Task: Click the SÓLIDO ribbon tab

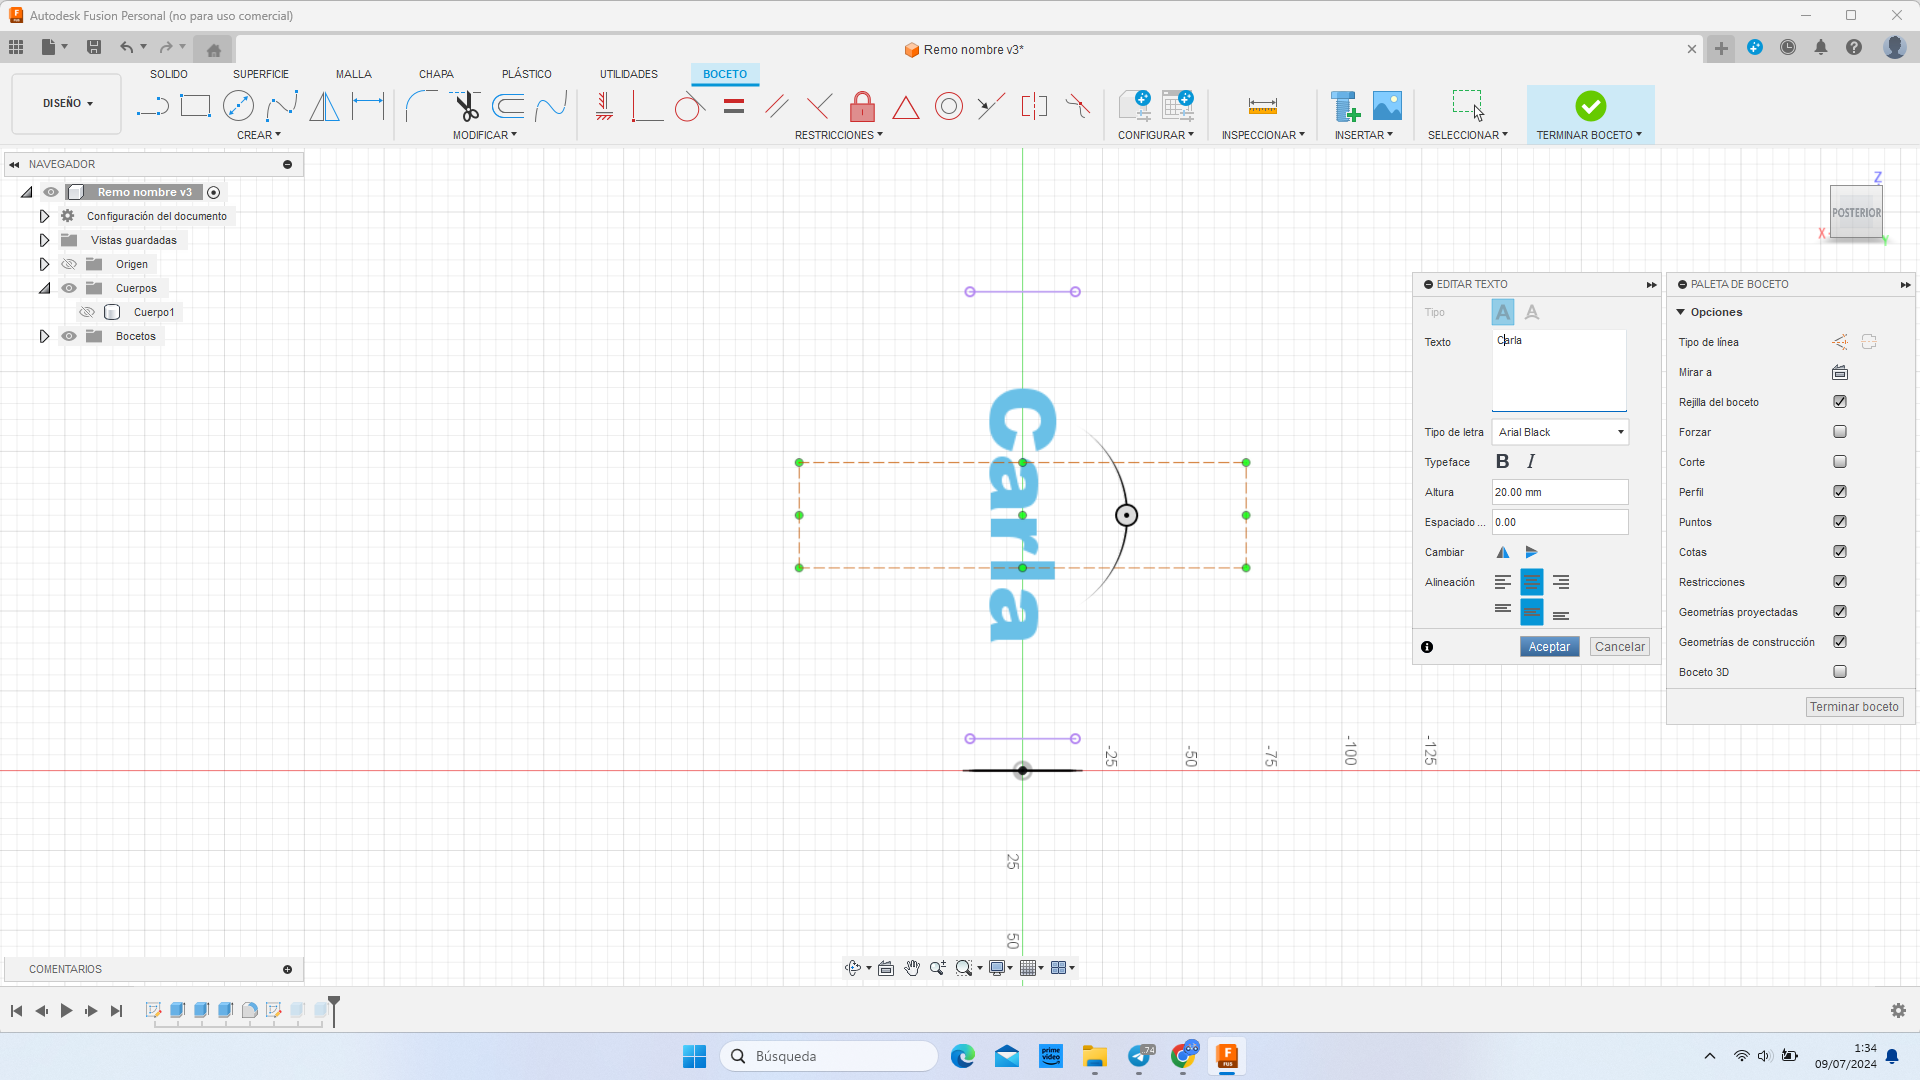Action: pos(165,74)
